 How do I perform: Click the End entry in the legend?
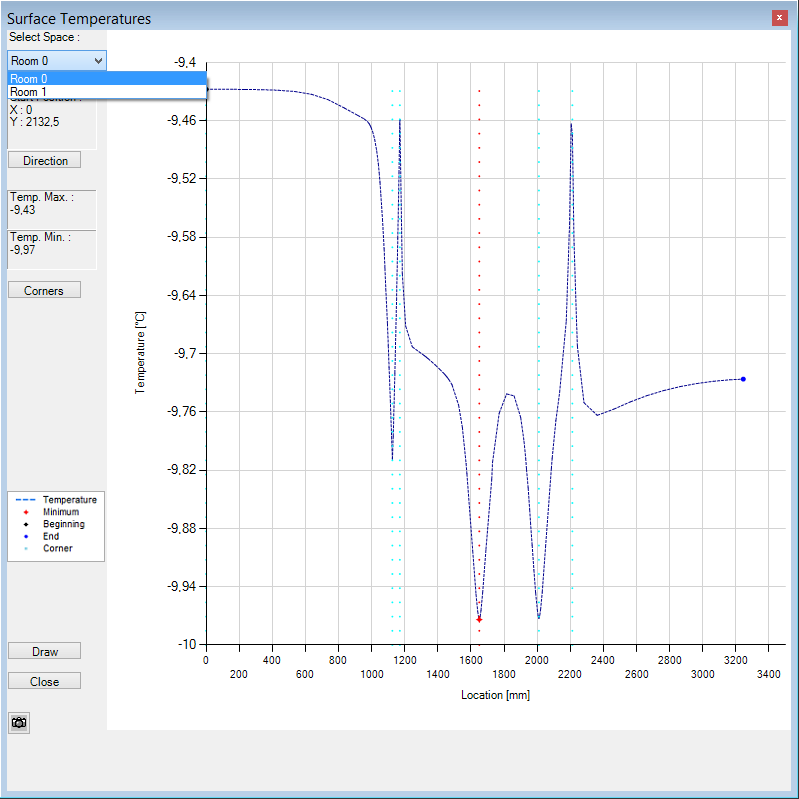pyautogui.click(x=51, y=536)
